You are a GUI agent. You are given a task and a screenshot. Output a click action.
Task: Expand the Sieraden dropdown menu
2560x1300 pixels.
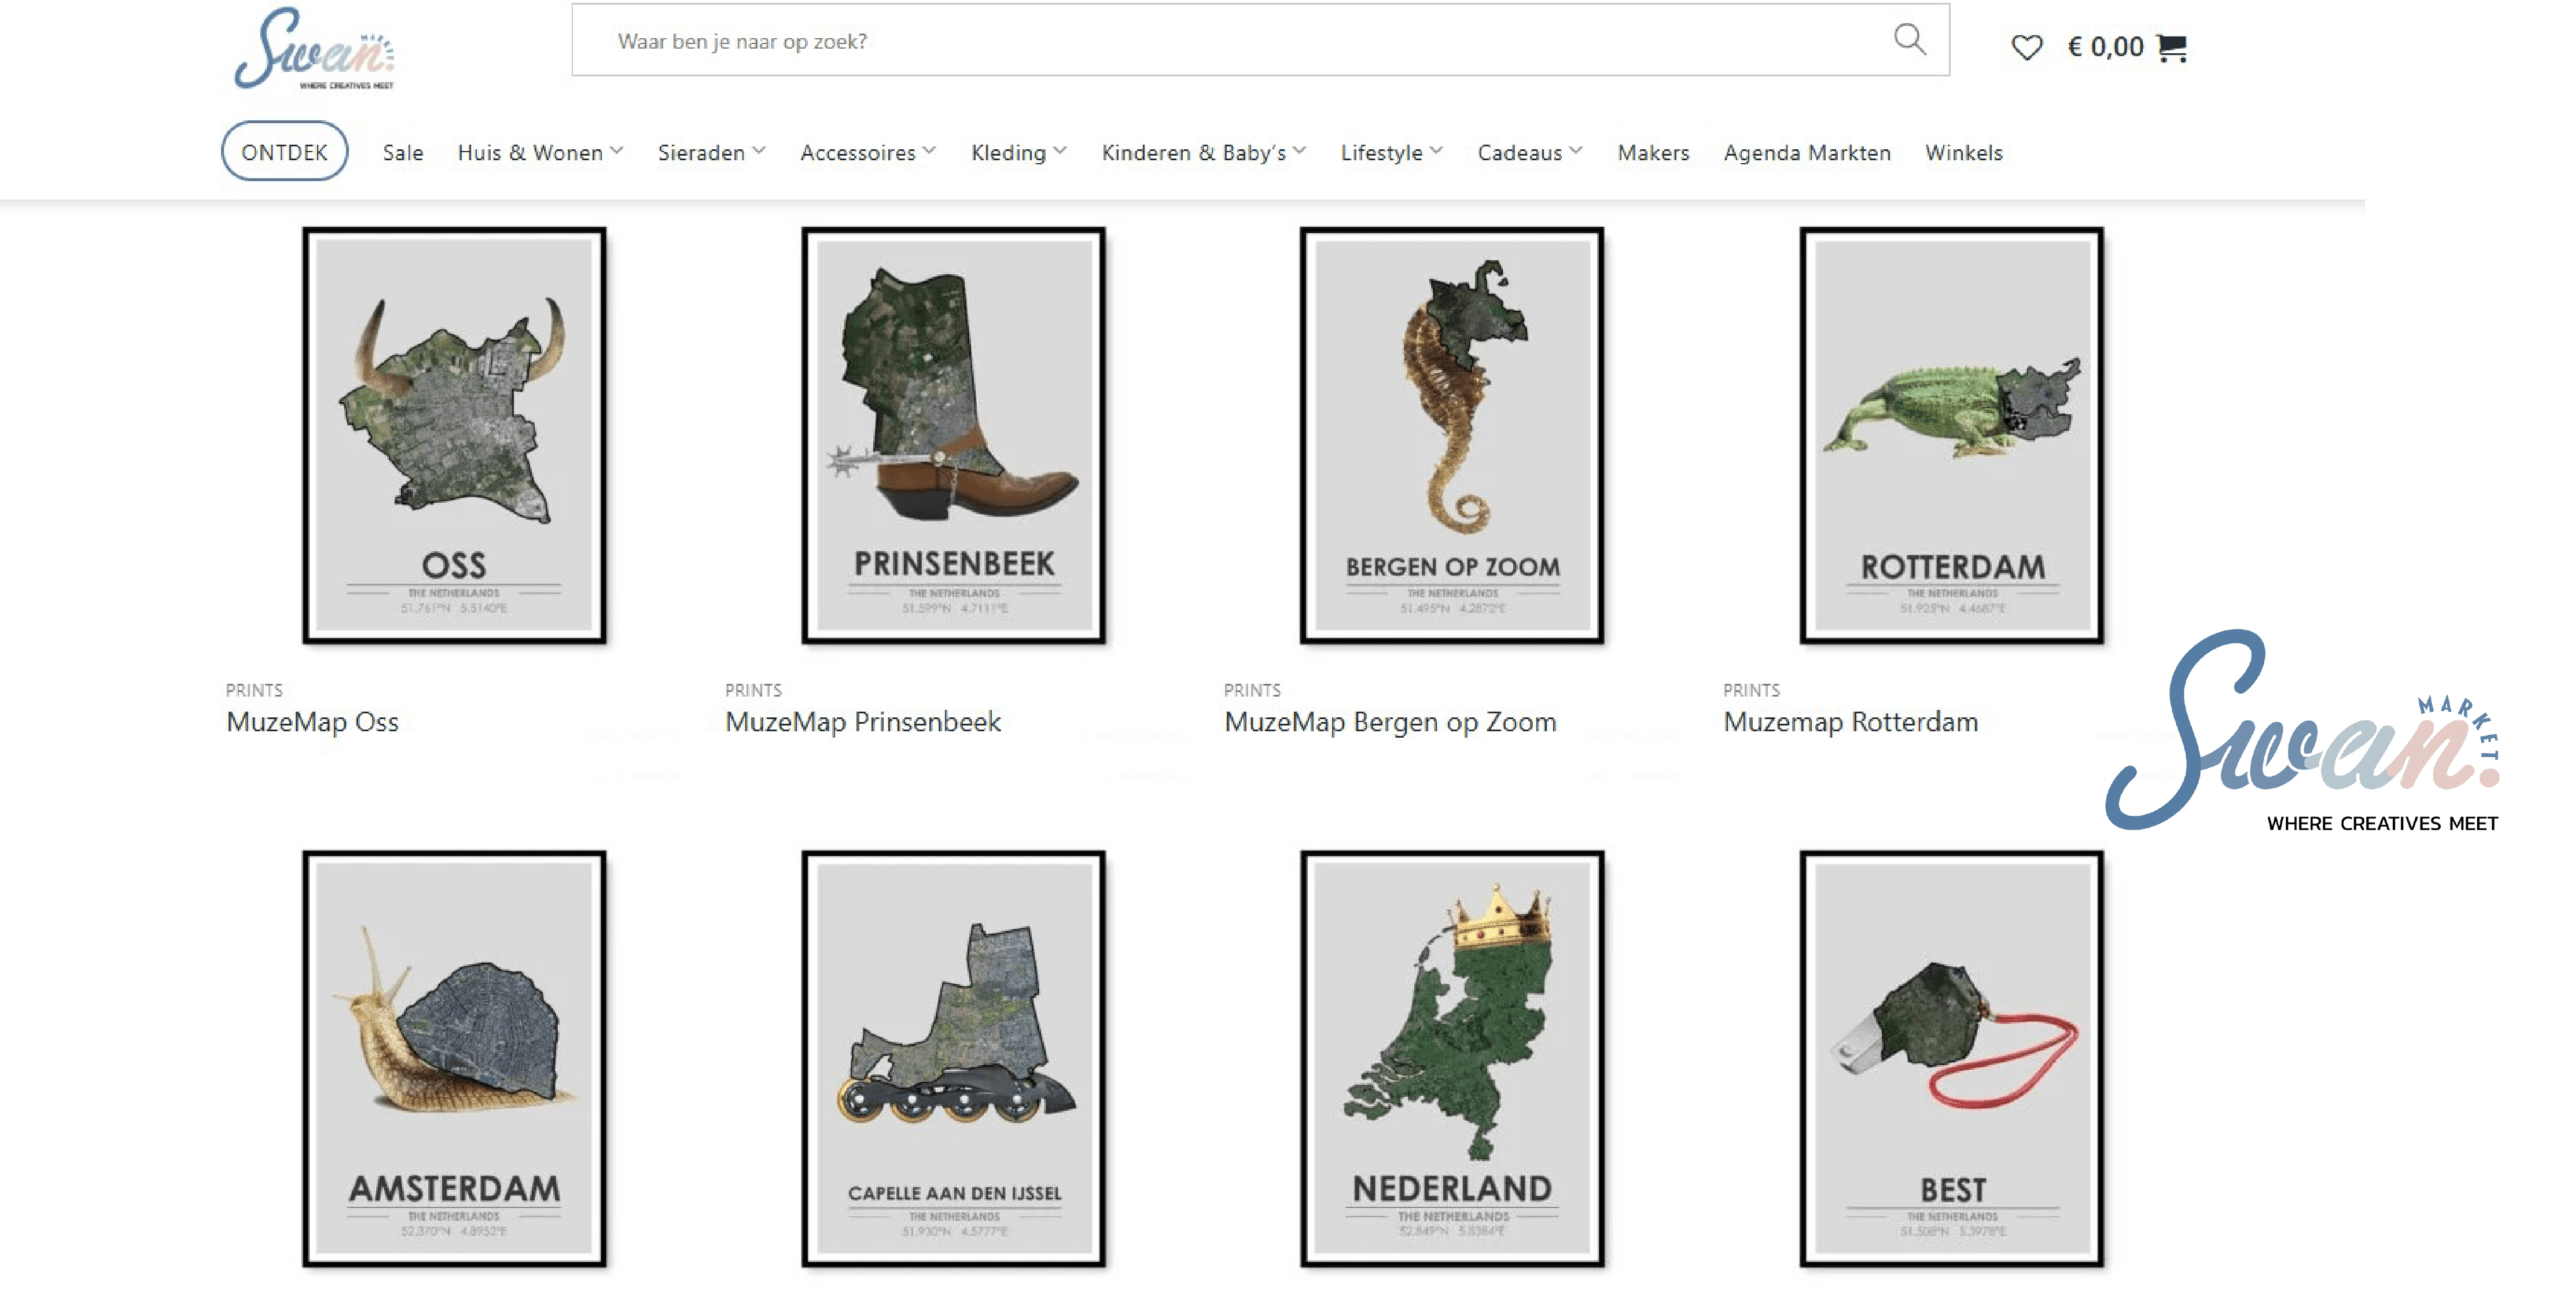tap(711, 153)
